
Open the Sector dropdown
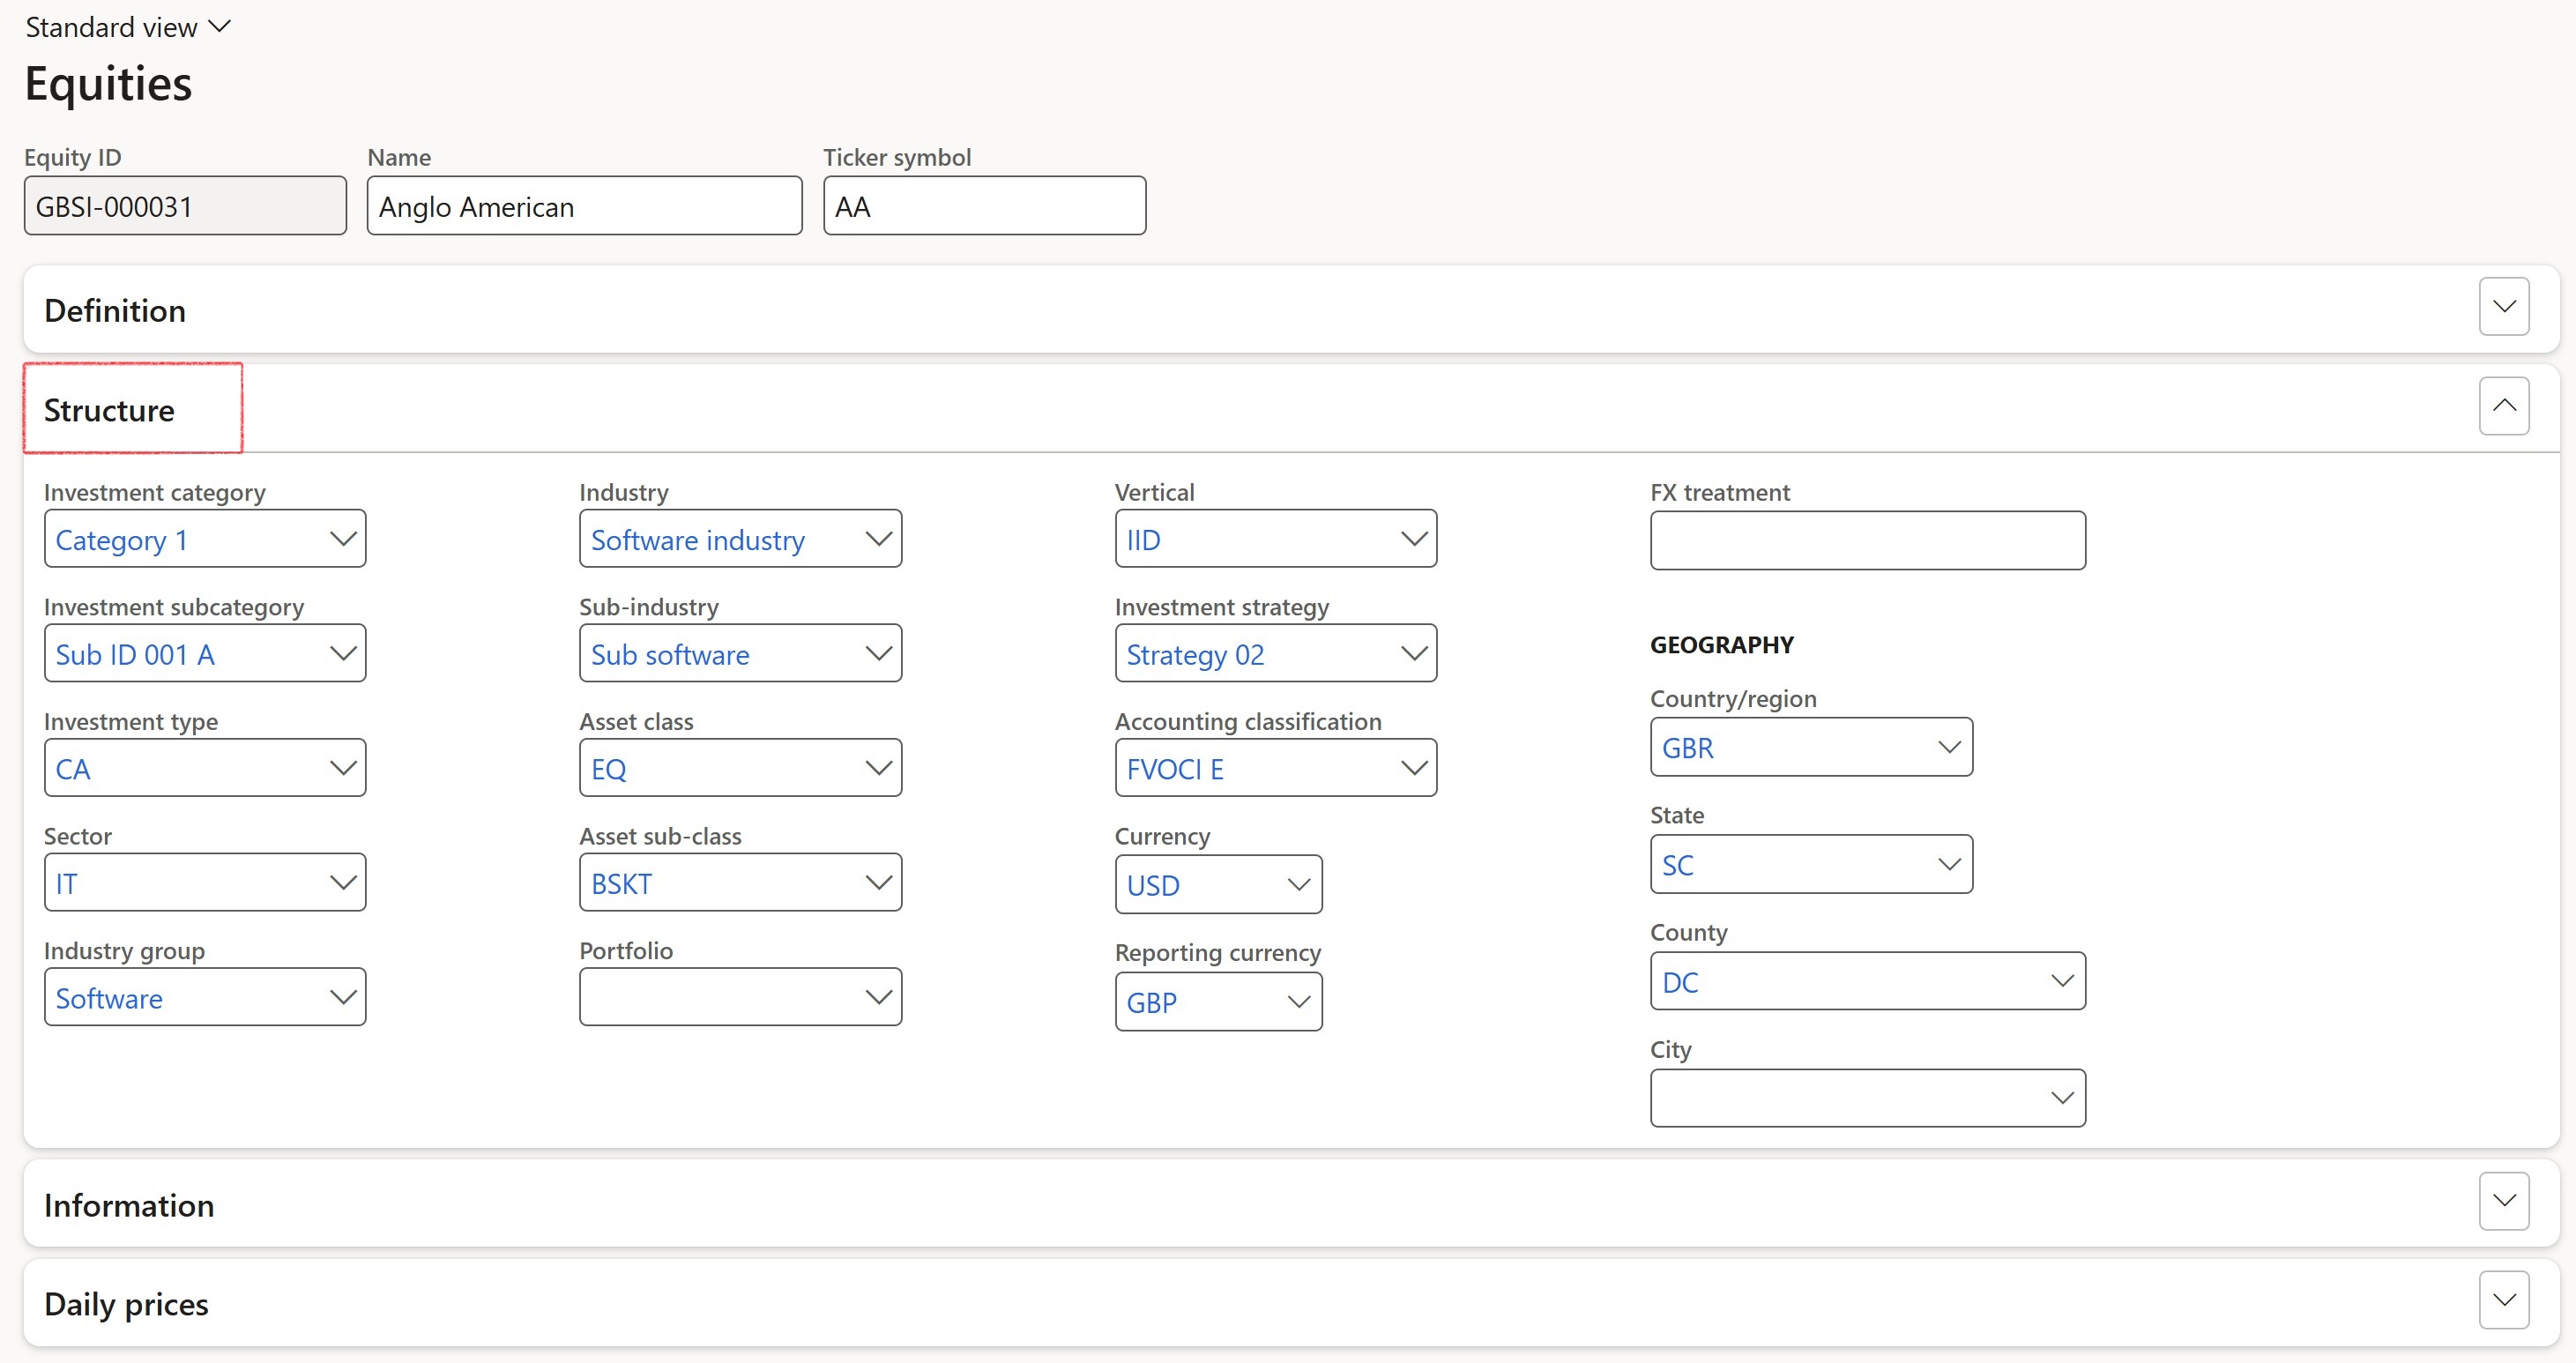tap(343, 883)
